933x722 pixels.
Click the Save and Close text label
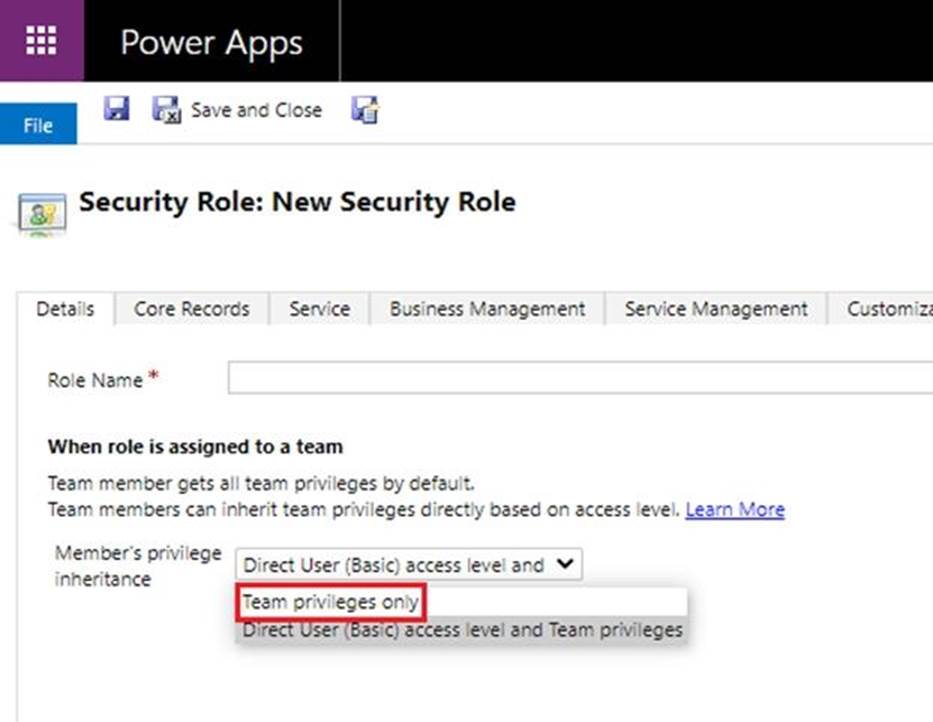click(x=256, y=110)
